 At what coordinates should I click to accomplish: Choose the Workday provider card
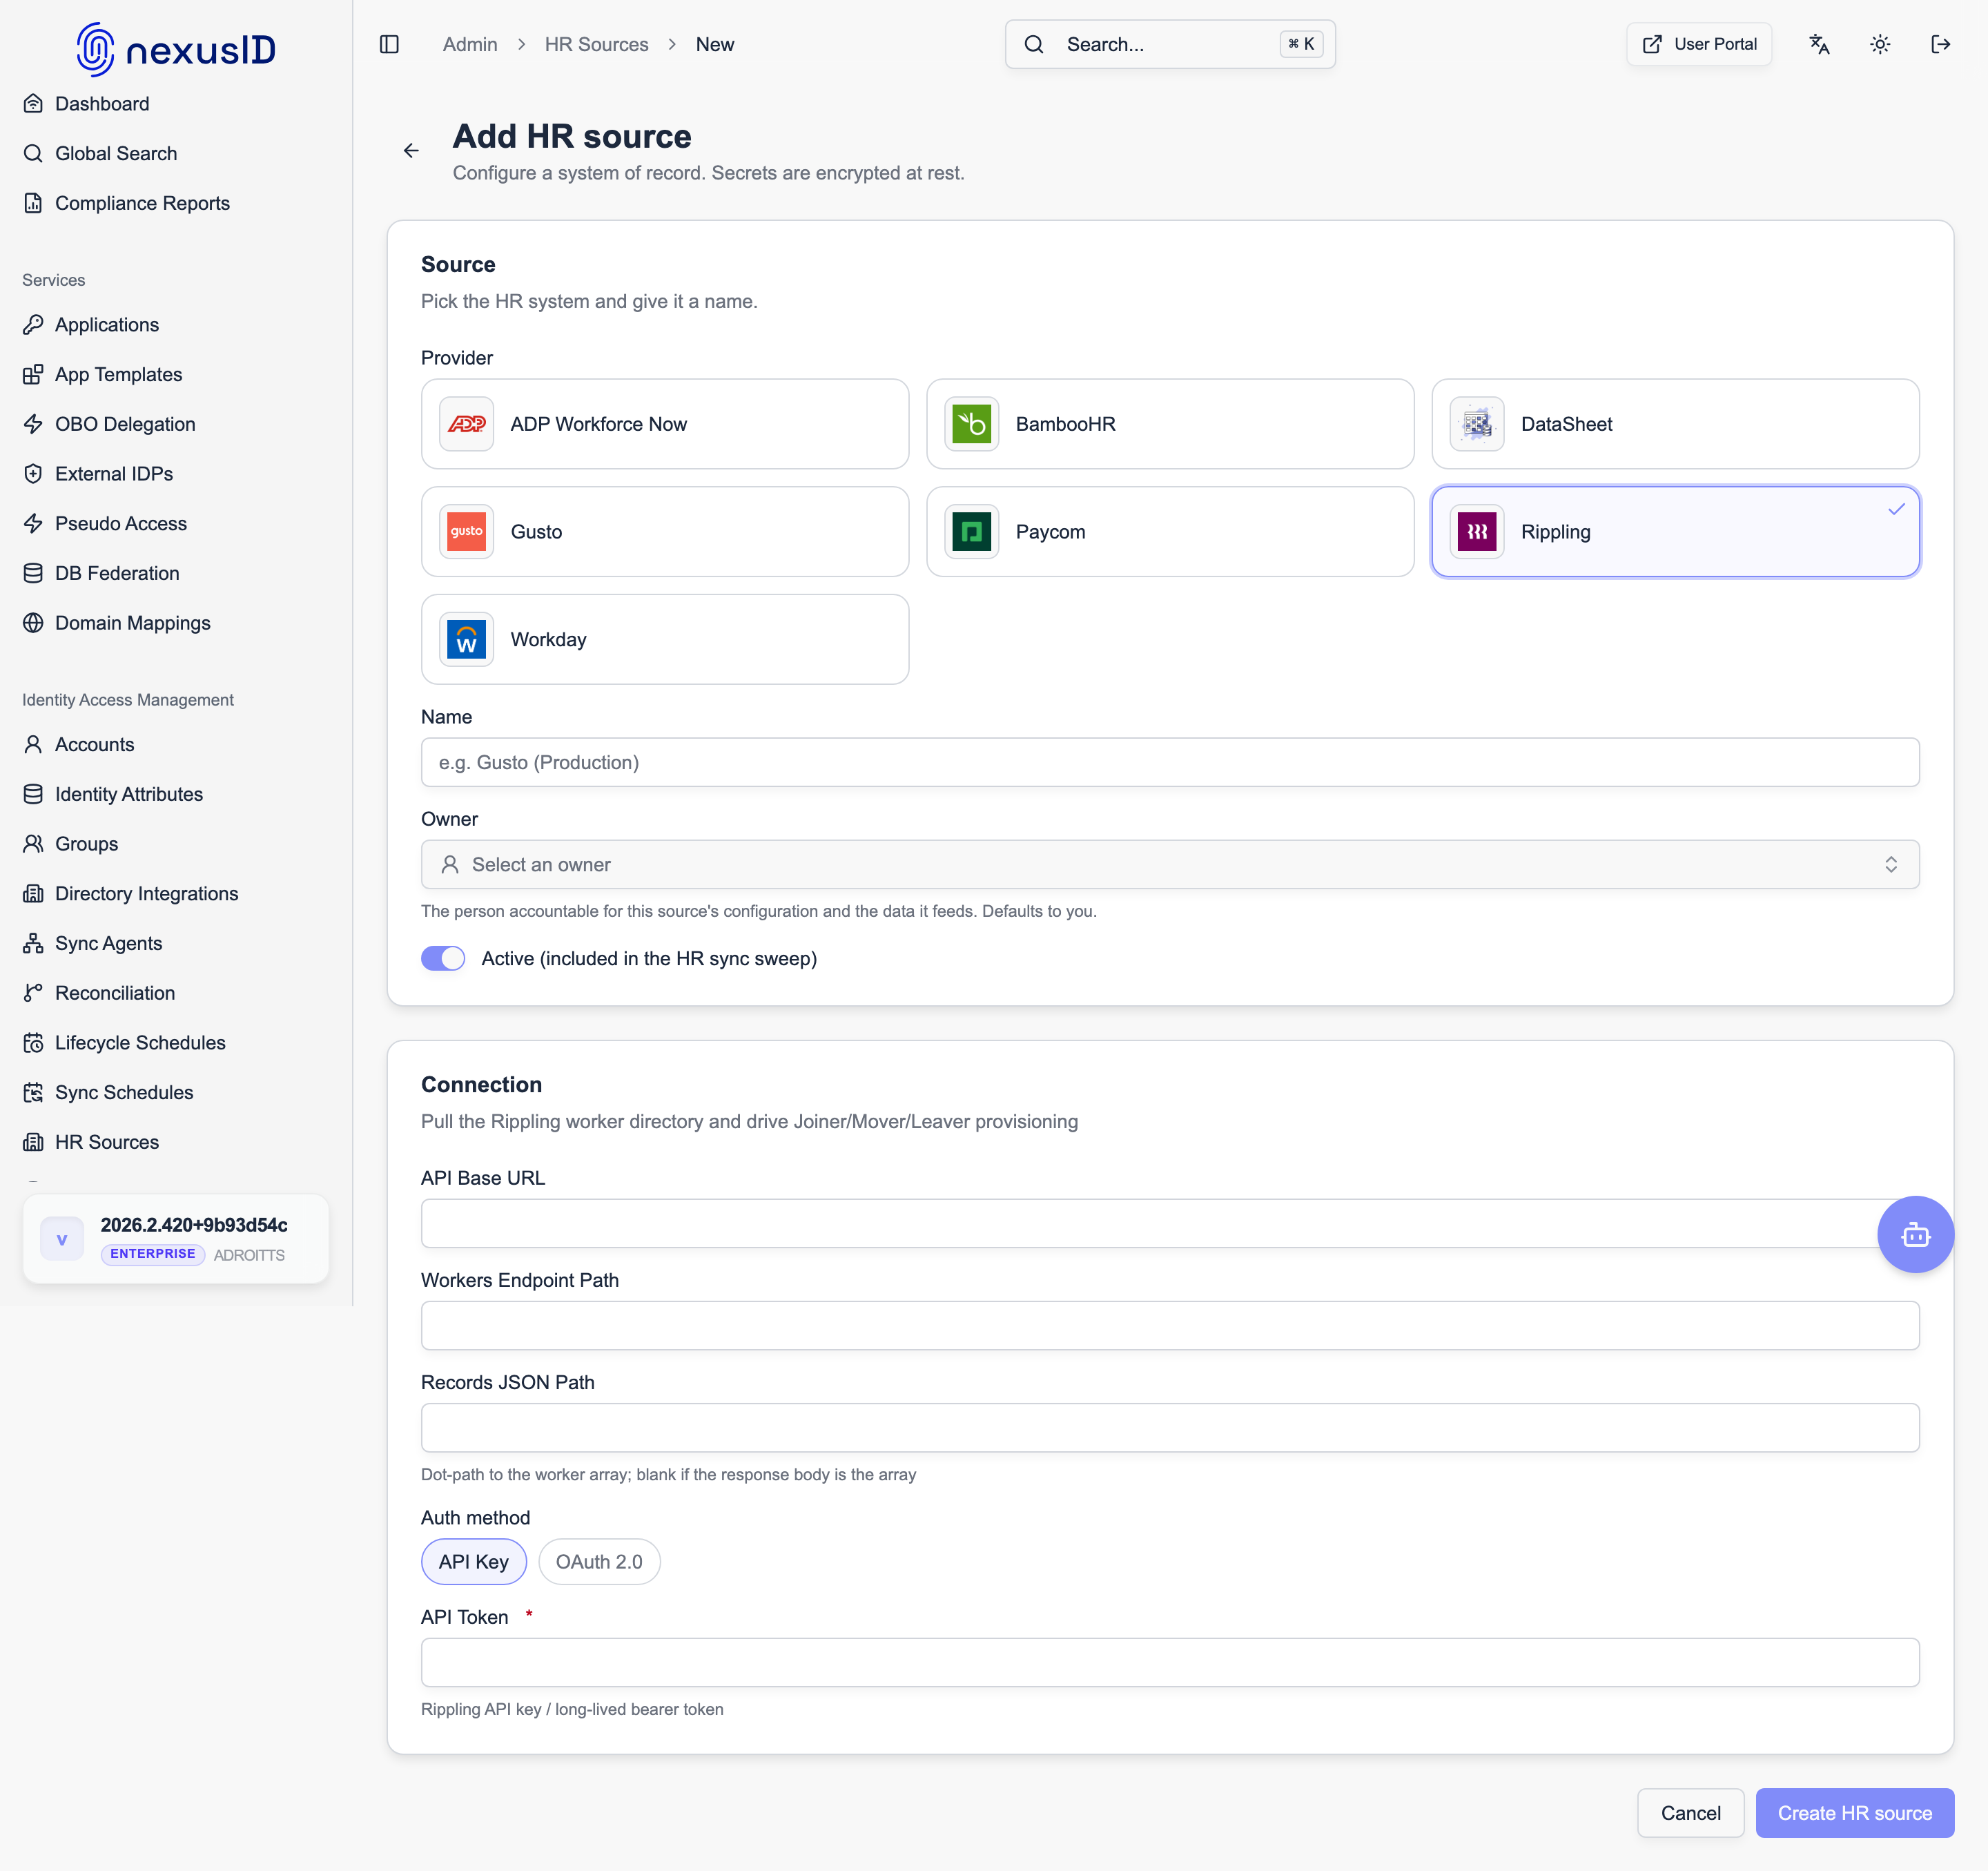(665, 640)
